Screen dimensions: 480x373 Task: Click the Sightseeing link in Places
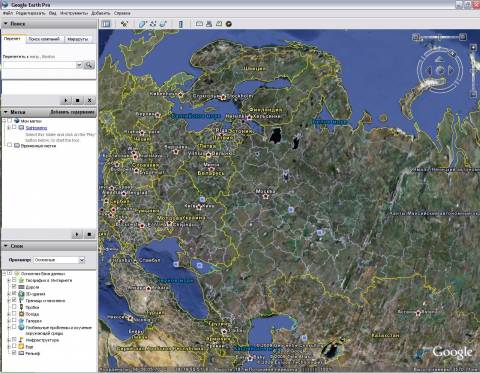(x=36, y=128)
